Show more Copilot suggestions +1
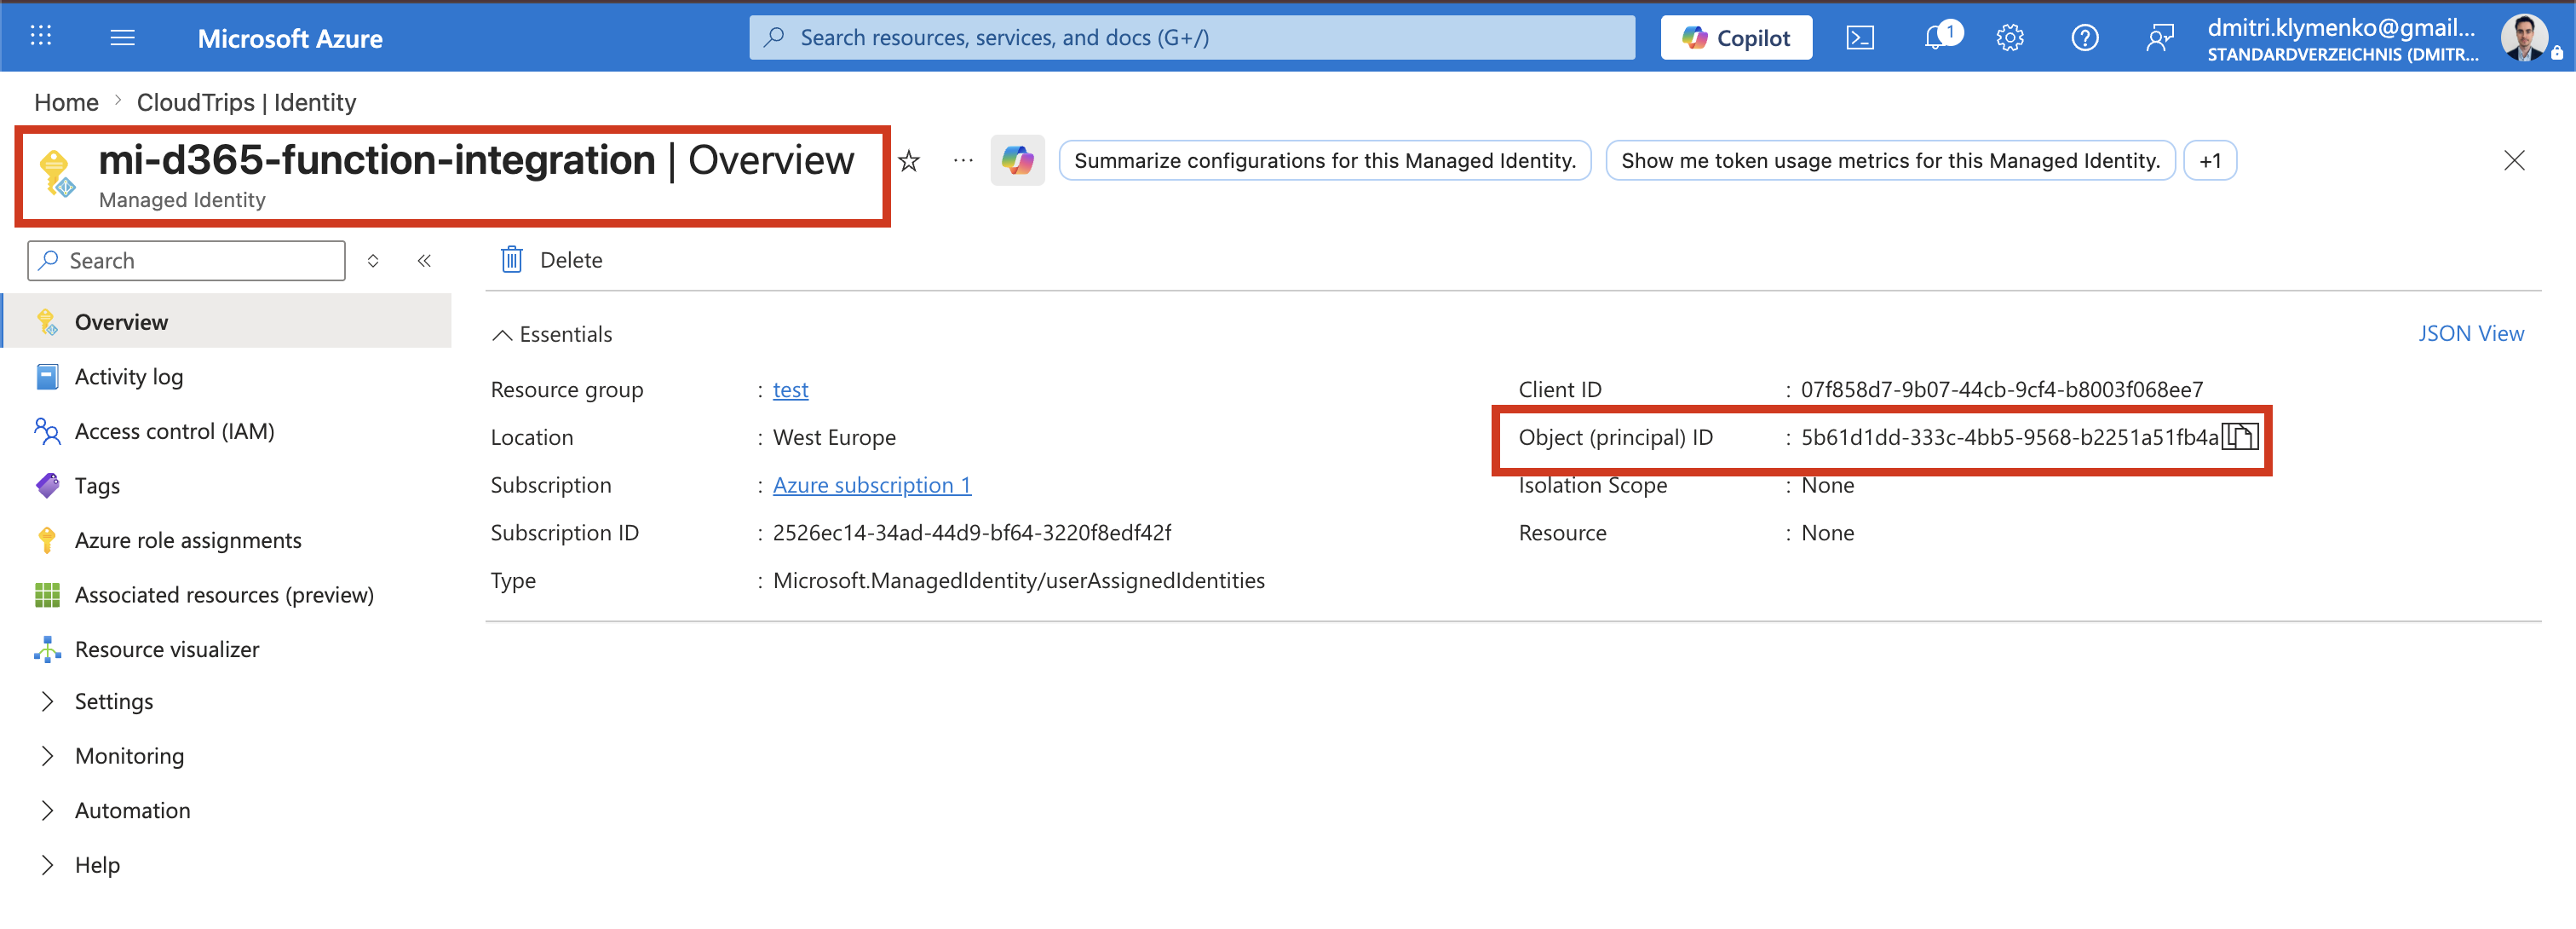 (2210, 161)
